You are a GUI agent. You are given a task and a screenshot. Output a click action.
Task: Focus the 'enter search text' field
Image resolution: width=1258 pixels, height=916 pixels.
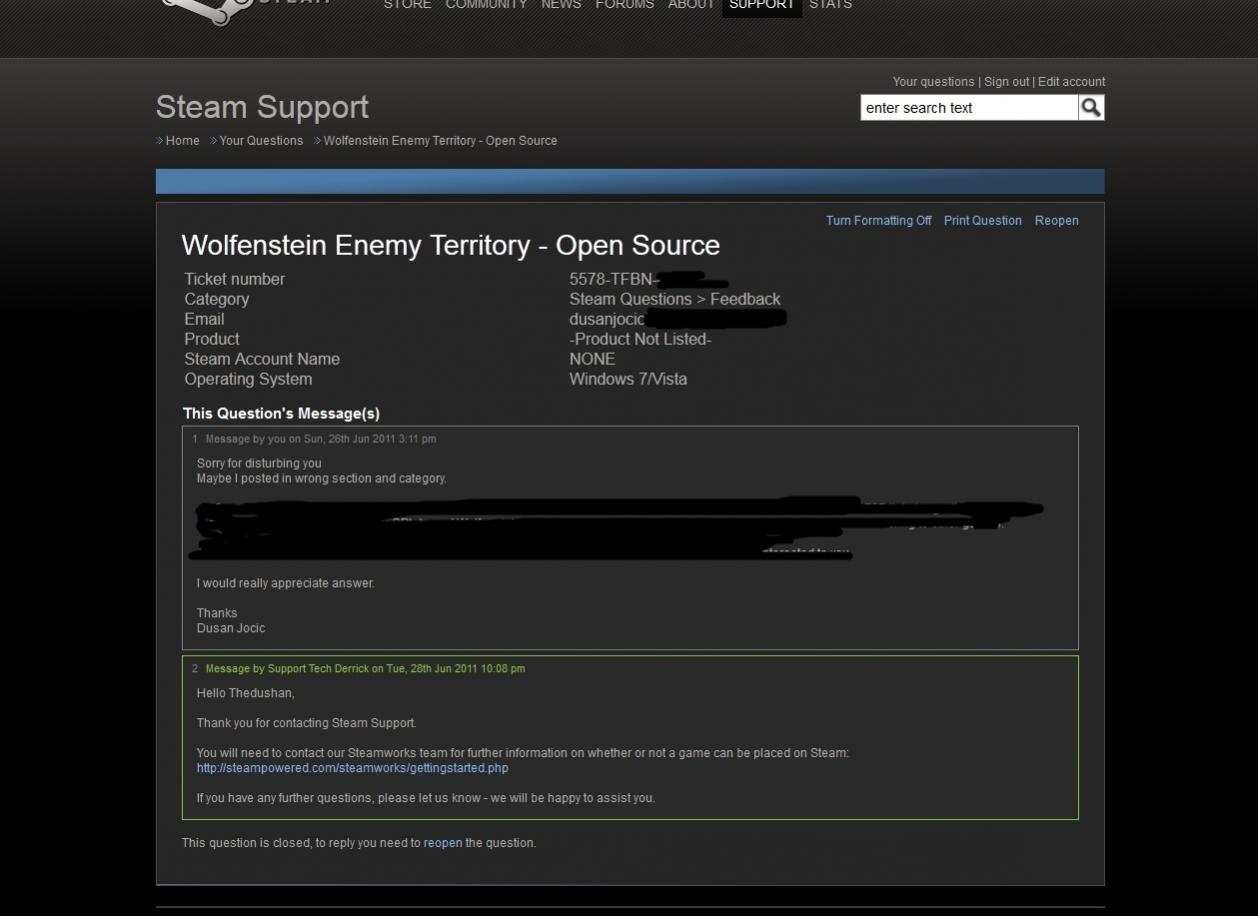tap(968, 108)
